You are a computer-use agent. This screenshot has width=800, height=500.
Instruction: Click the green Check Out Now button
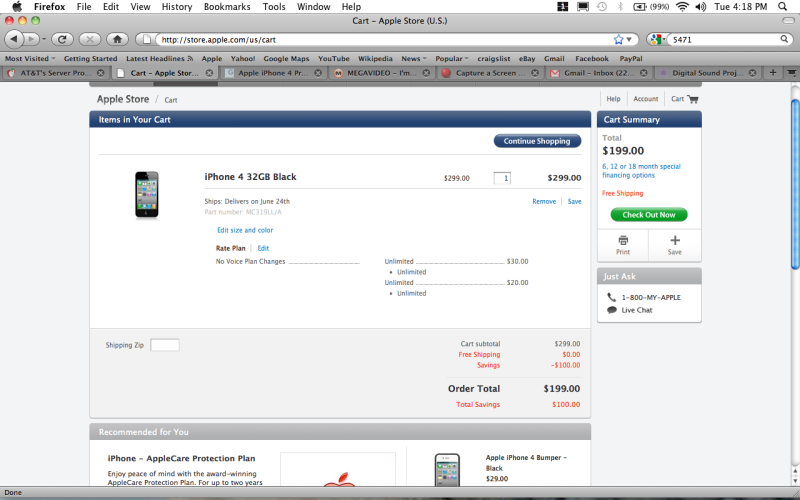pyautogui.click(x=649, y=215)
